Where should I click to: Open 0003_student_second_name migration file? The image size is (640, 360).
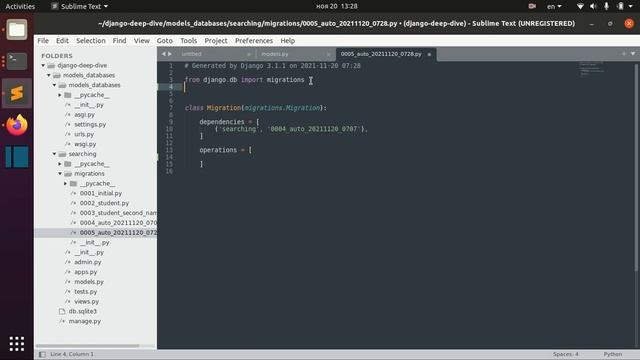pyautogui.click(x=118, y=213)
